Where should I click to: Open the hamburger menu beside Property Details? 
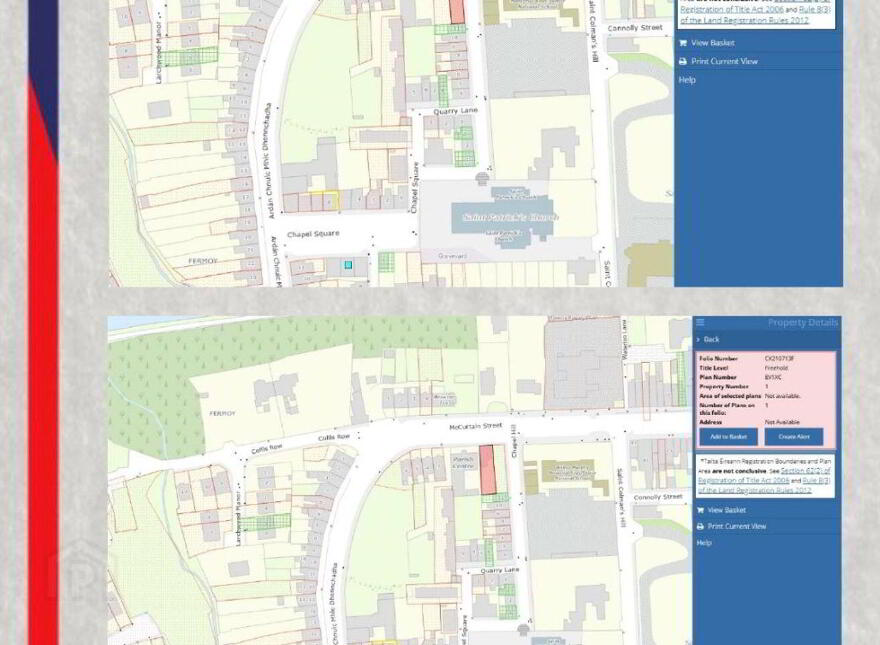pyautogui.click(x=700, y=322)
